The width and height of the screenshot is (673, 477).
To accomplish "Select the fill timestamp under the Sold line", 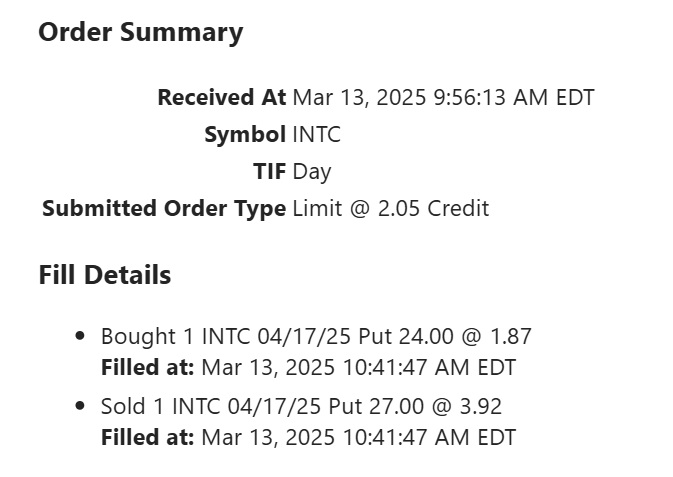I will point(358,438).
